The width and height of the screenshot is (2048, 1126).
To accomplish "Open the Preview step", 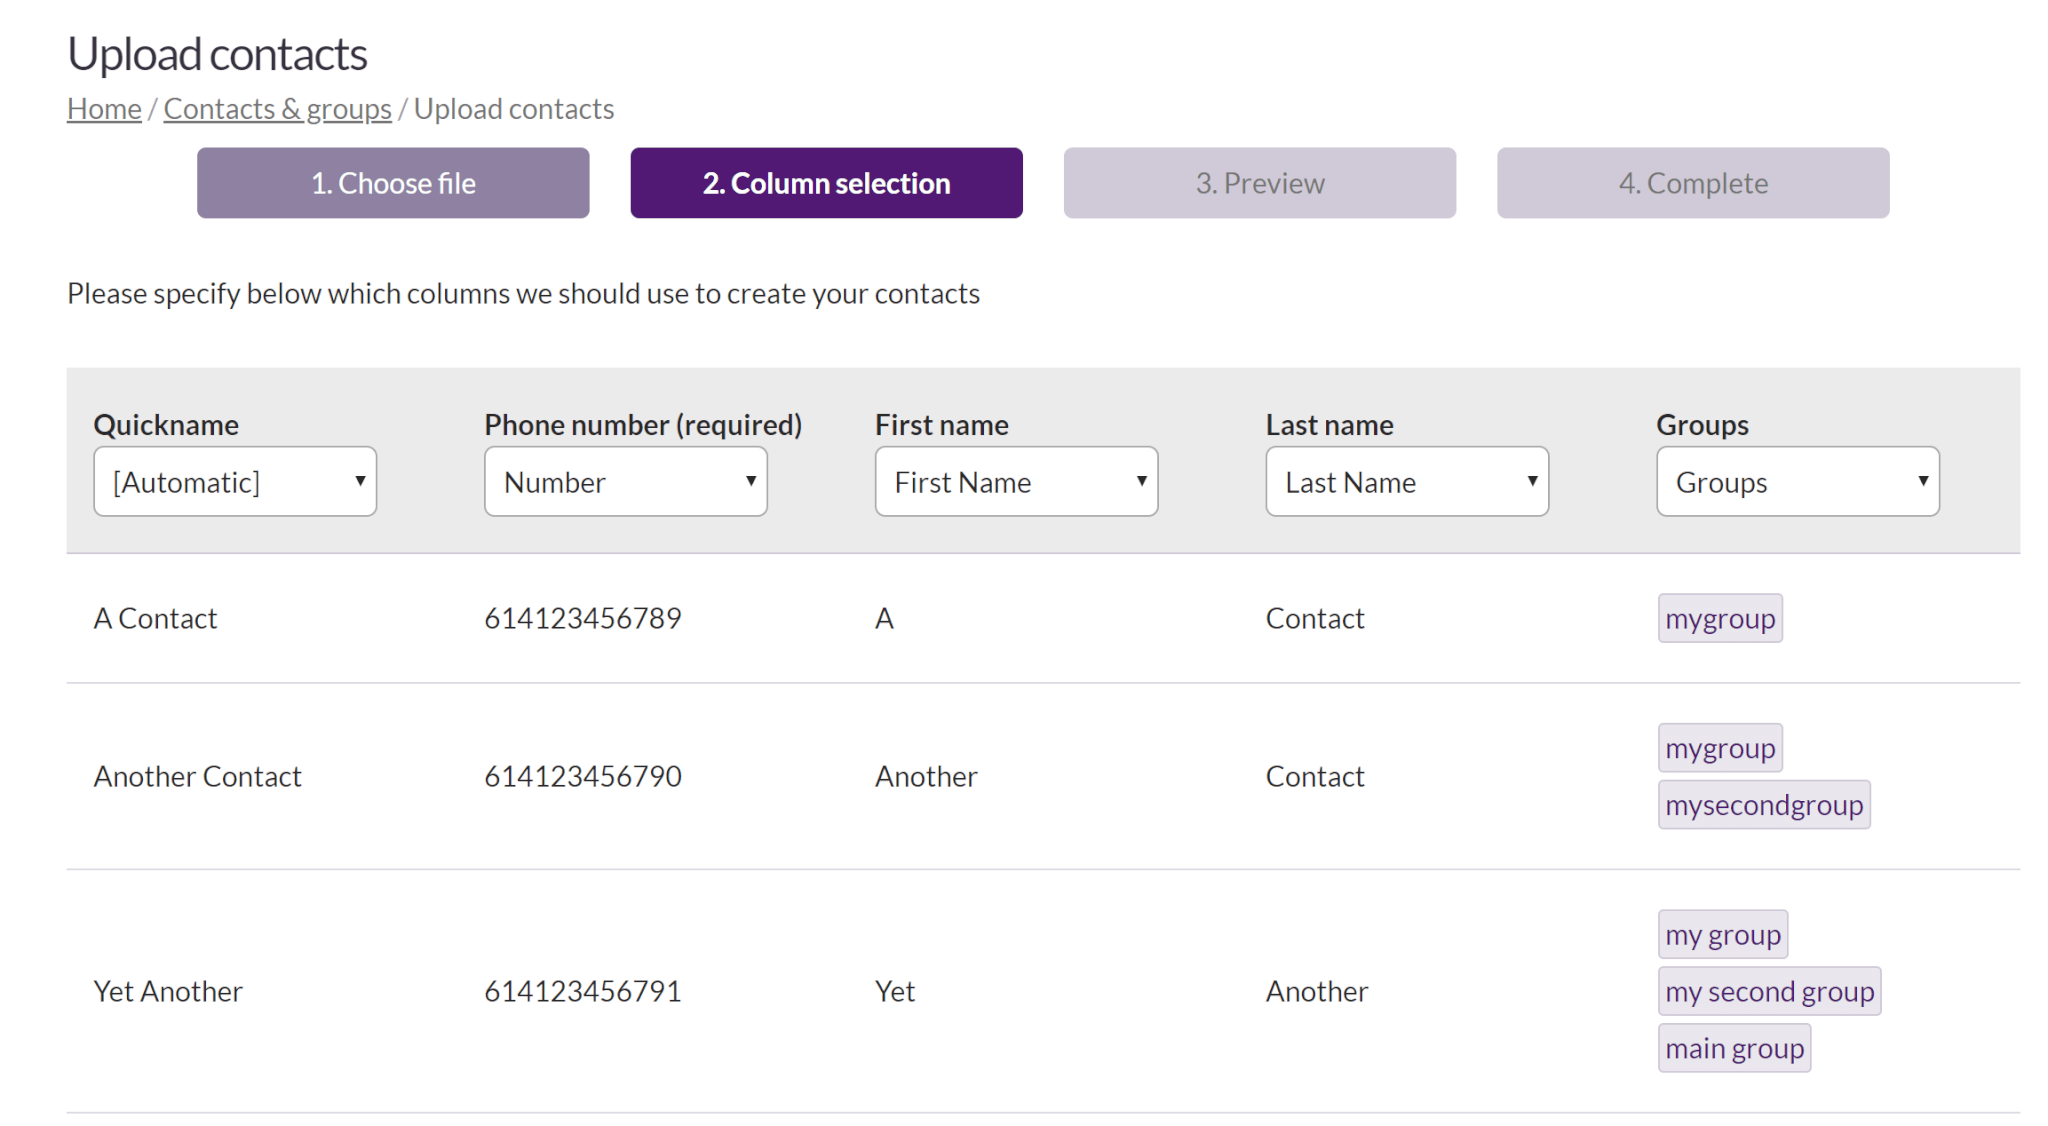I will pyautogui.click(x=1259, y=183).
